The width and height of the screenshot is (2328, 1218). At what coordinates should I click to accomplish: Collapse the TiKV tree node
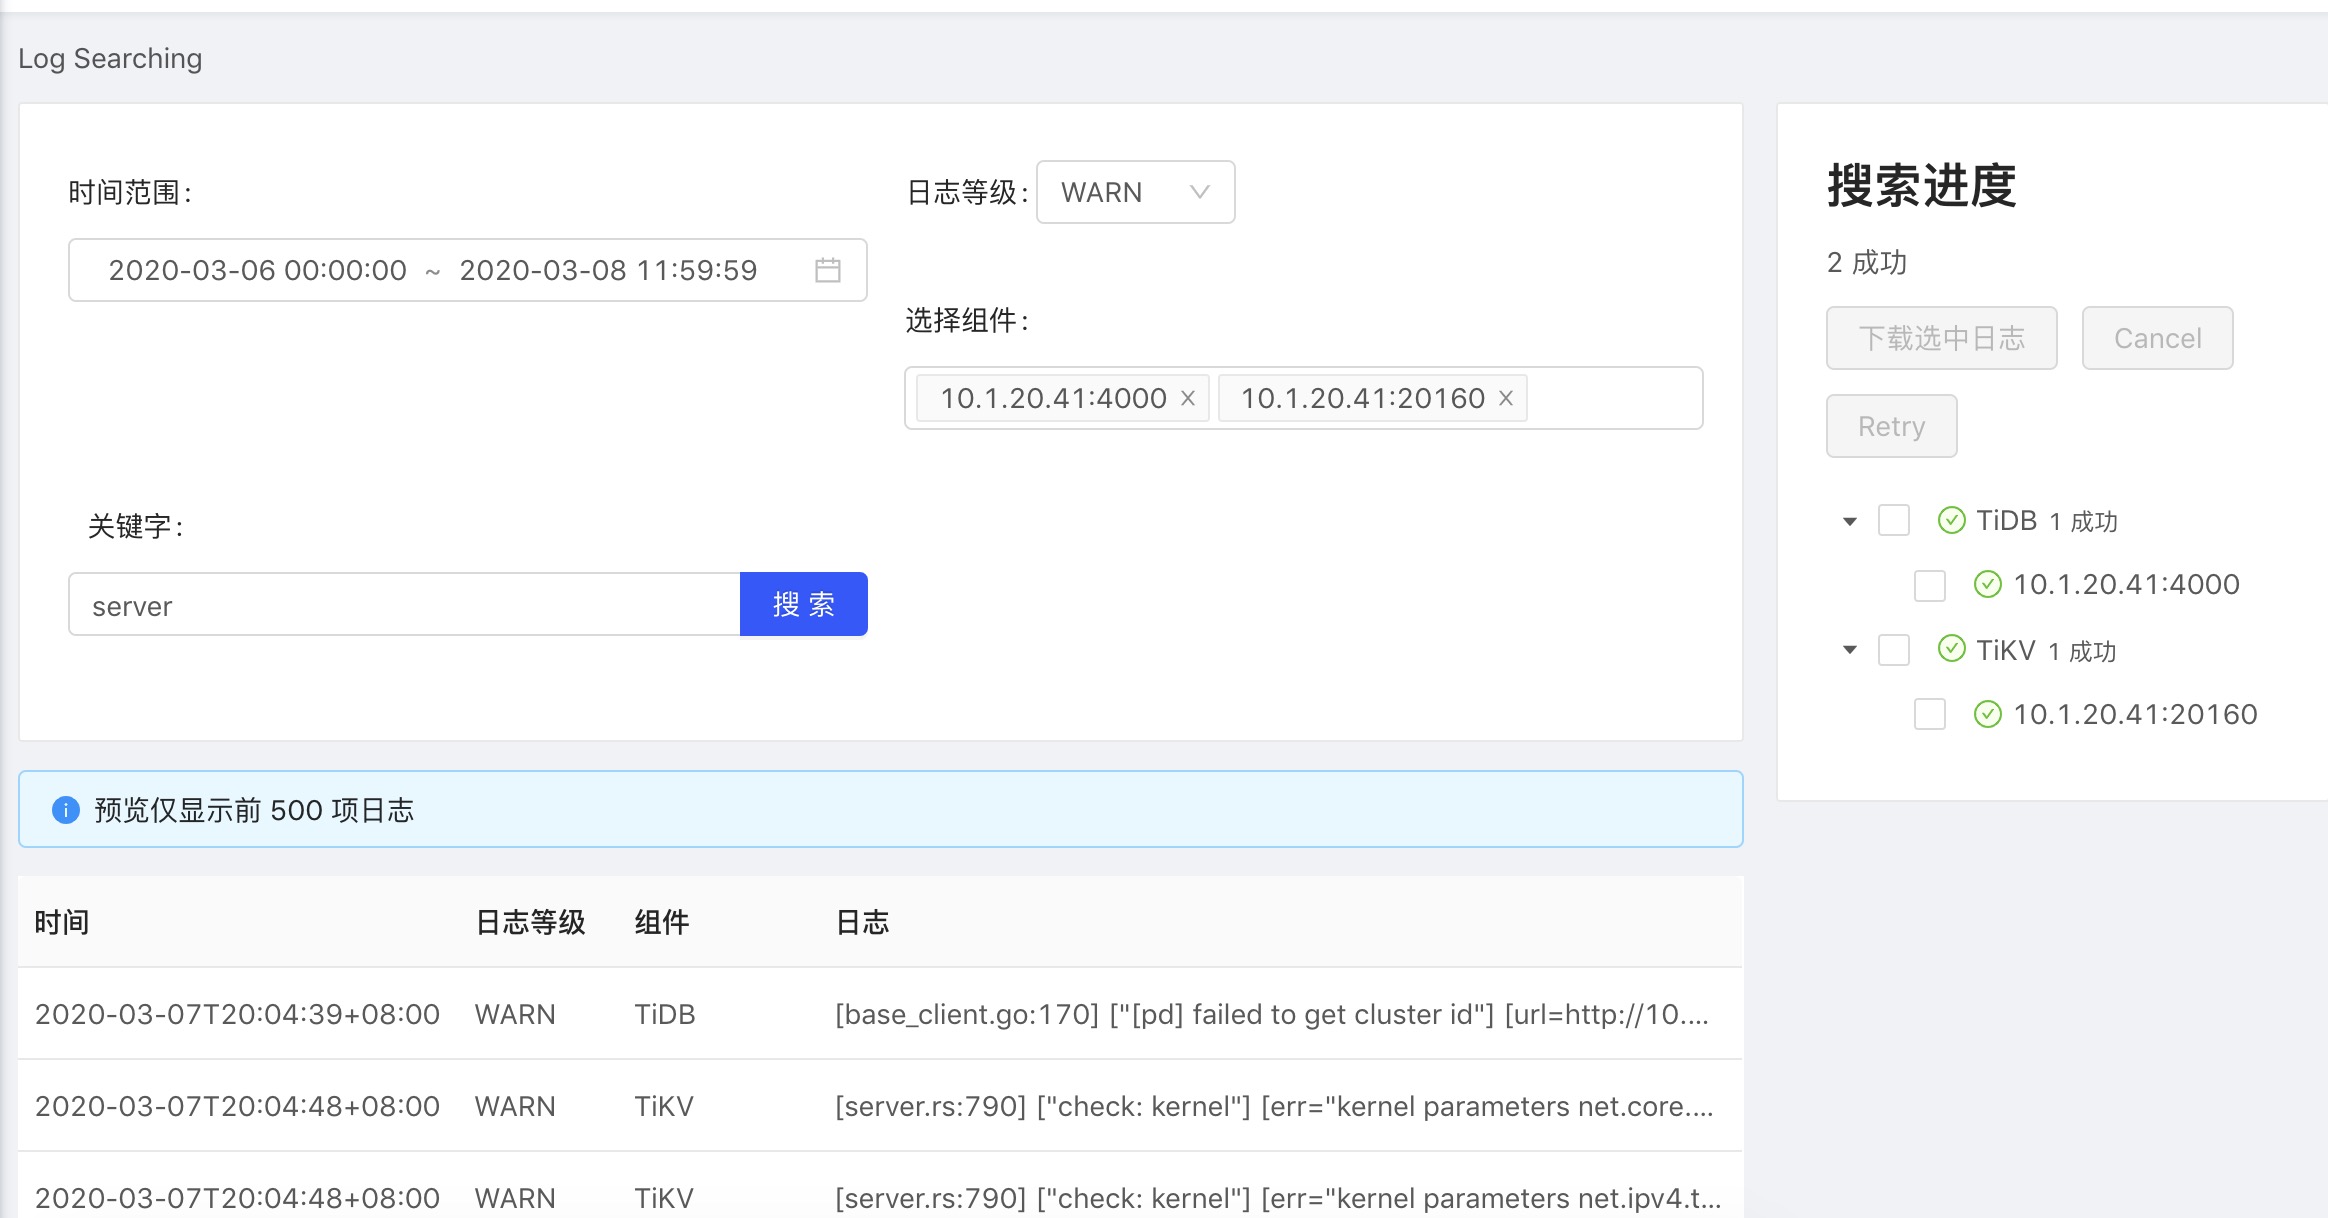click(x=1850, y=650)
